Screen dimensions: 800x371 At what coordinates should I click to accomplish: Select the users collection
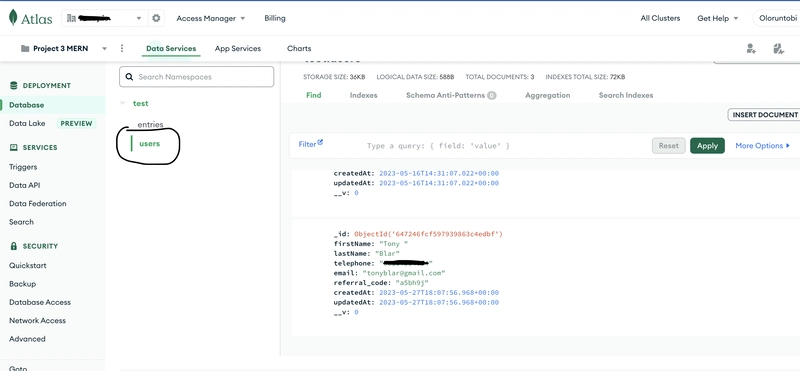pyautogui.click(x=149, y=143)
